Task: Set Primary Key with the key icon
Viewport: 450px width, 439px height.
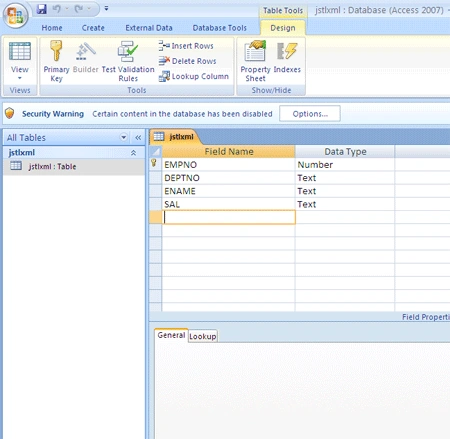Action: pos(56,61)
